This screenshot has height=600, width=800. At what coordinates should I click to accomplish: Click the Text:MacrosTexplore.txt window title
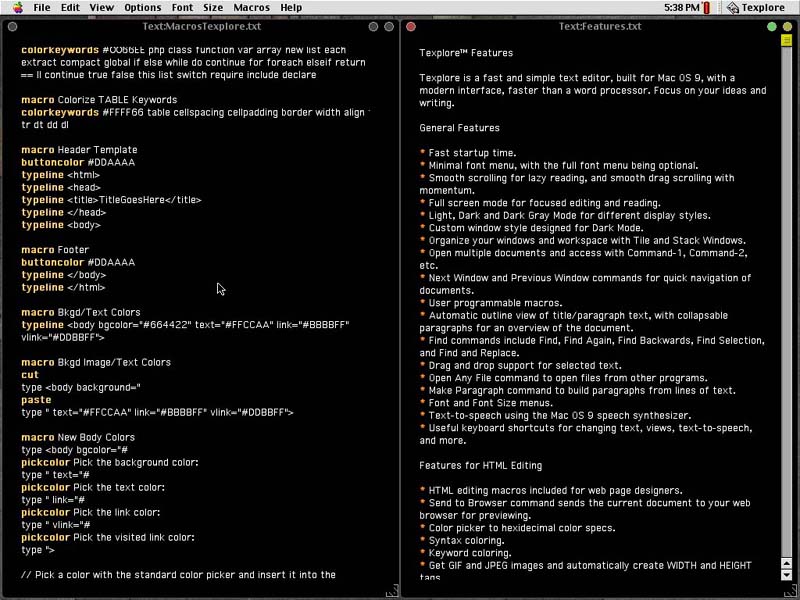tap(202, 27)
